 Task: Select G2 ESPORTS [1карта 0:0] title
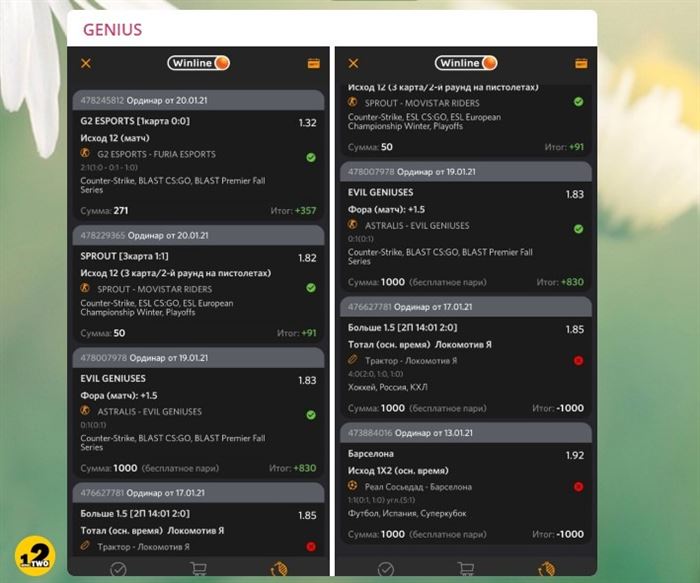[135, 121]
